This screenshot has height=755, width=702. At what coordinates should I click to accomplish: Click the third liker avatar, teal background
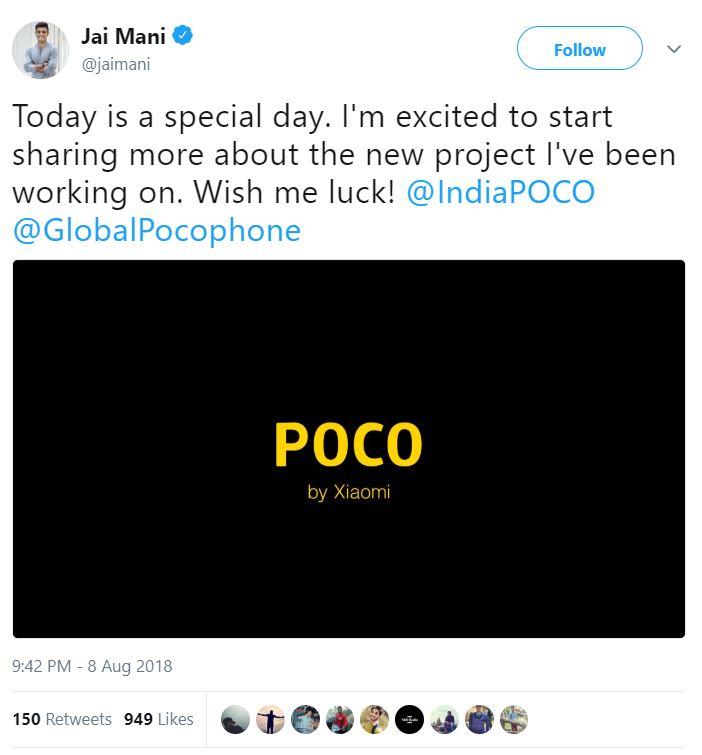click(305, 719)
